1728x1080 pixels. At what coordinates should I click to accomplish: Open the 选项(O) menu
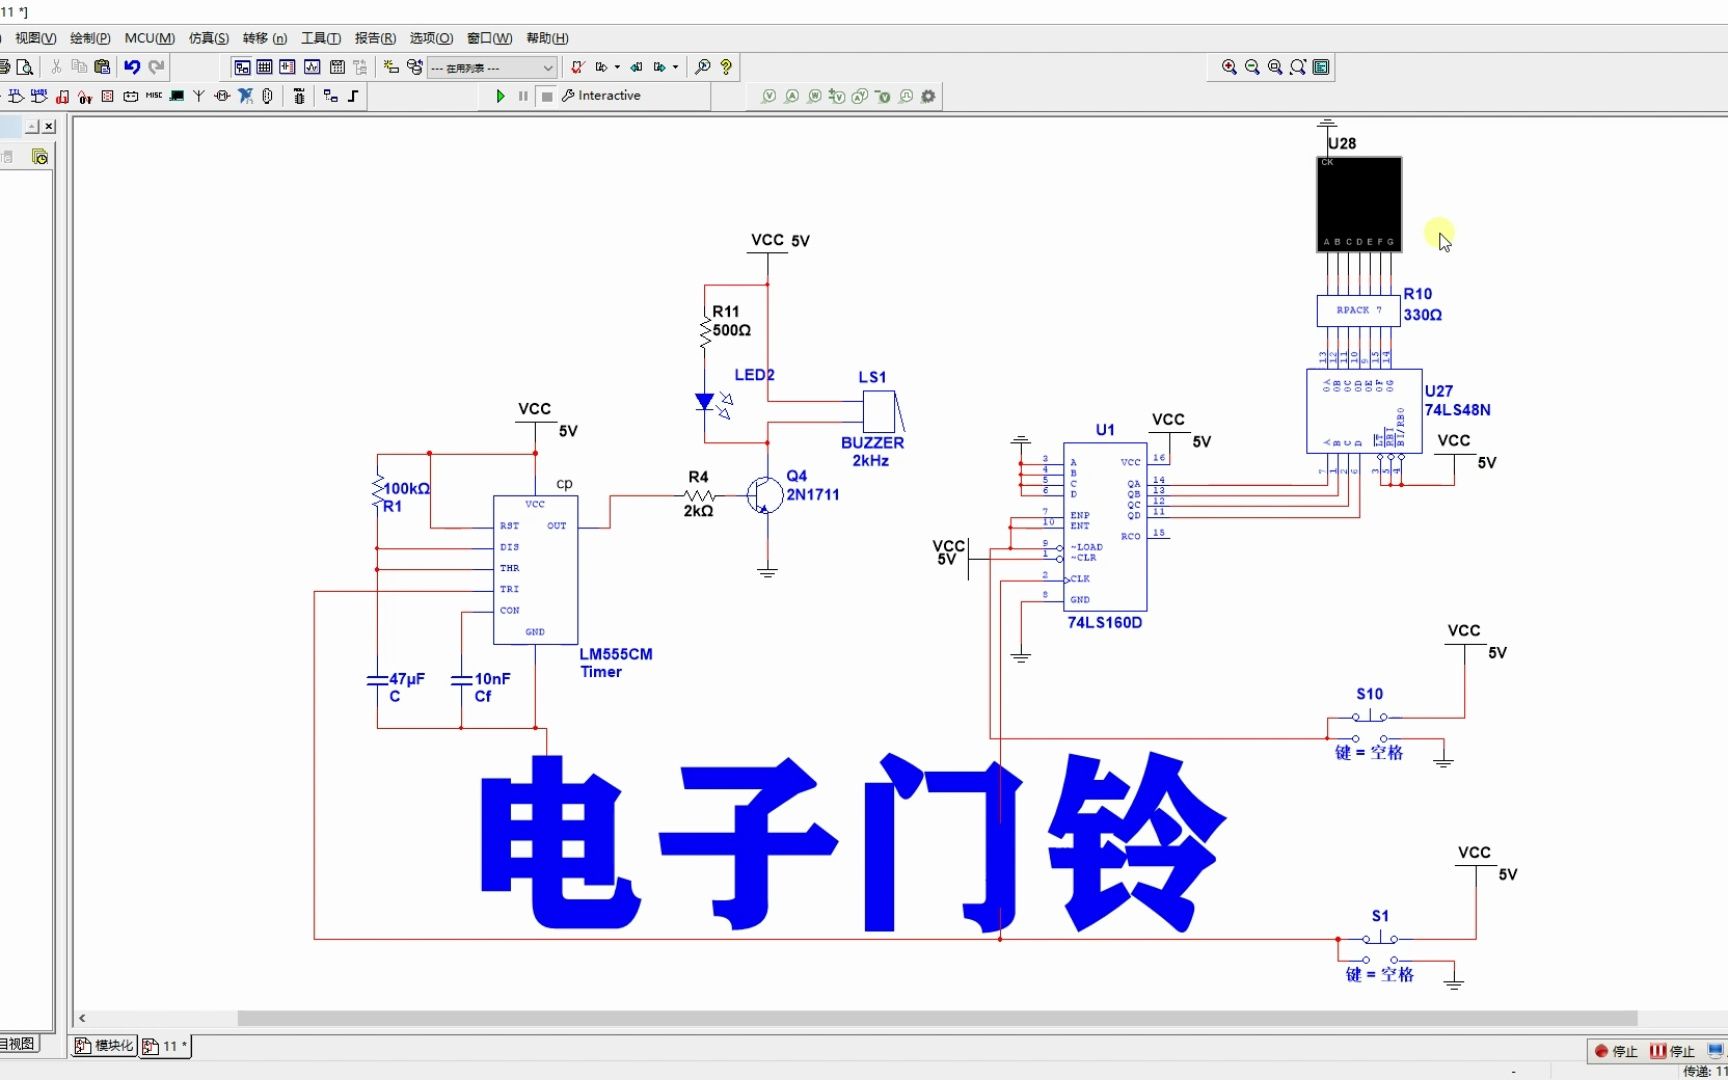point(431,38)
